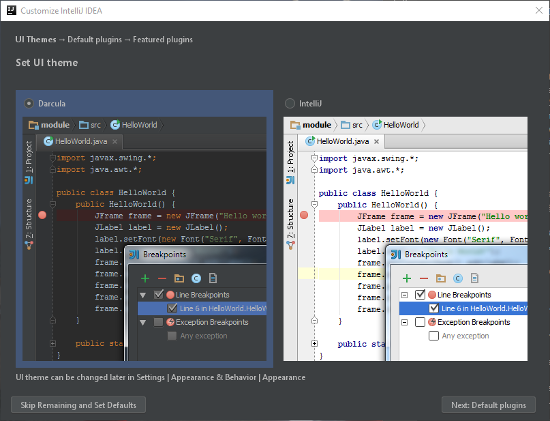Open the Structure side tab in IntelliJ preview
The image size is (550, 421).
[290, 225]
